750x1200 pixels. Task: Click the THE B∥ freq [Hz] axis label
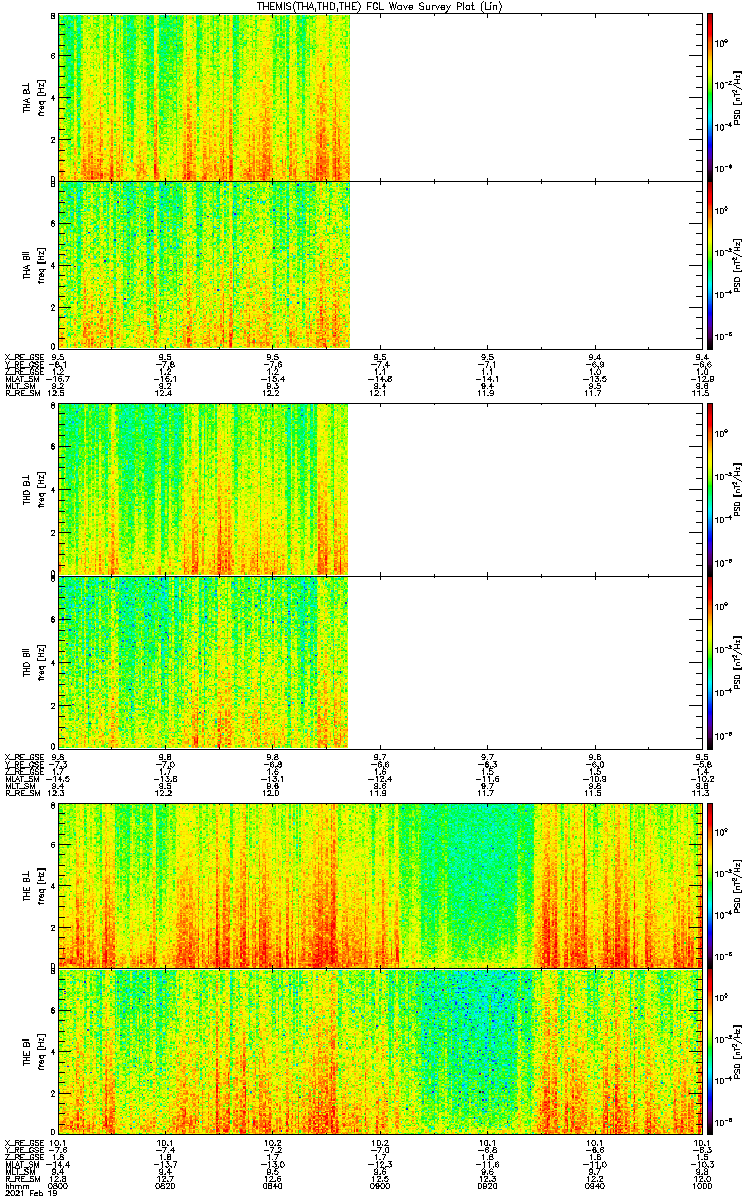pos(40,1050)
